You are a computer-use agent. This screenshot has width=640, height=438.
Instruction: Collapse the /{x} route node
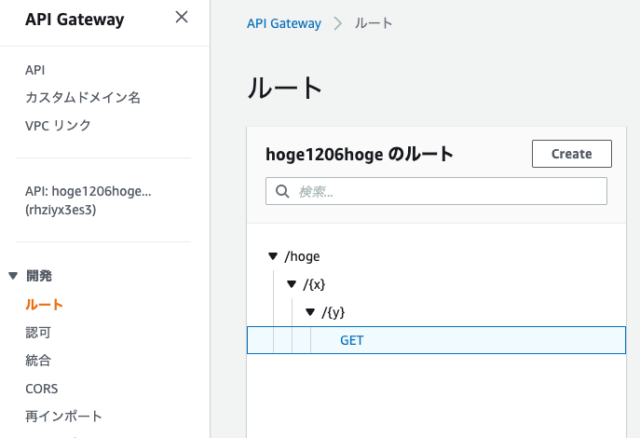(x=291, y=284)
